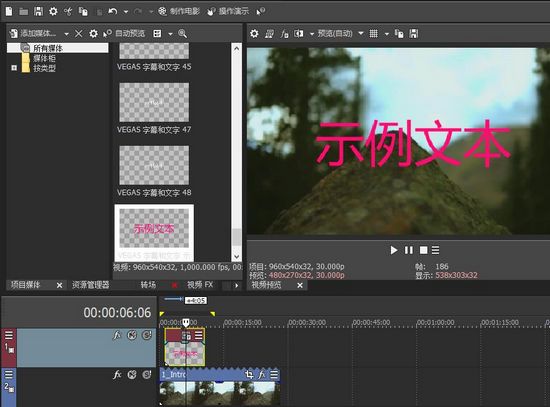This screenshot has width=550, height=407.
Task: Open preview properties gear in preview toolbar
Action: (x=254, y=34)
